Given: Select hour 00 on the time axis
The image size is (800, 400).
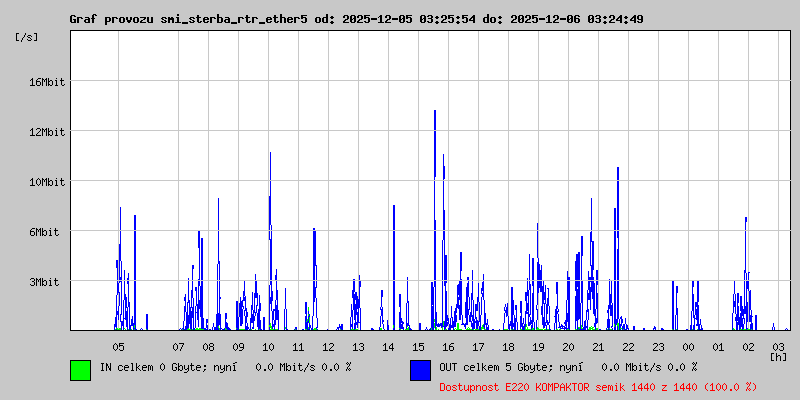Looking at the screenshot, I should click(x=688, y=346).
